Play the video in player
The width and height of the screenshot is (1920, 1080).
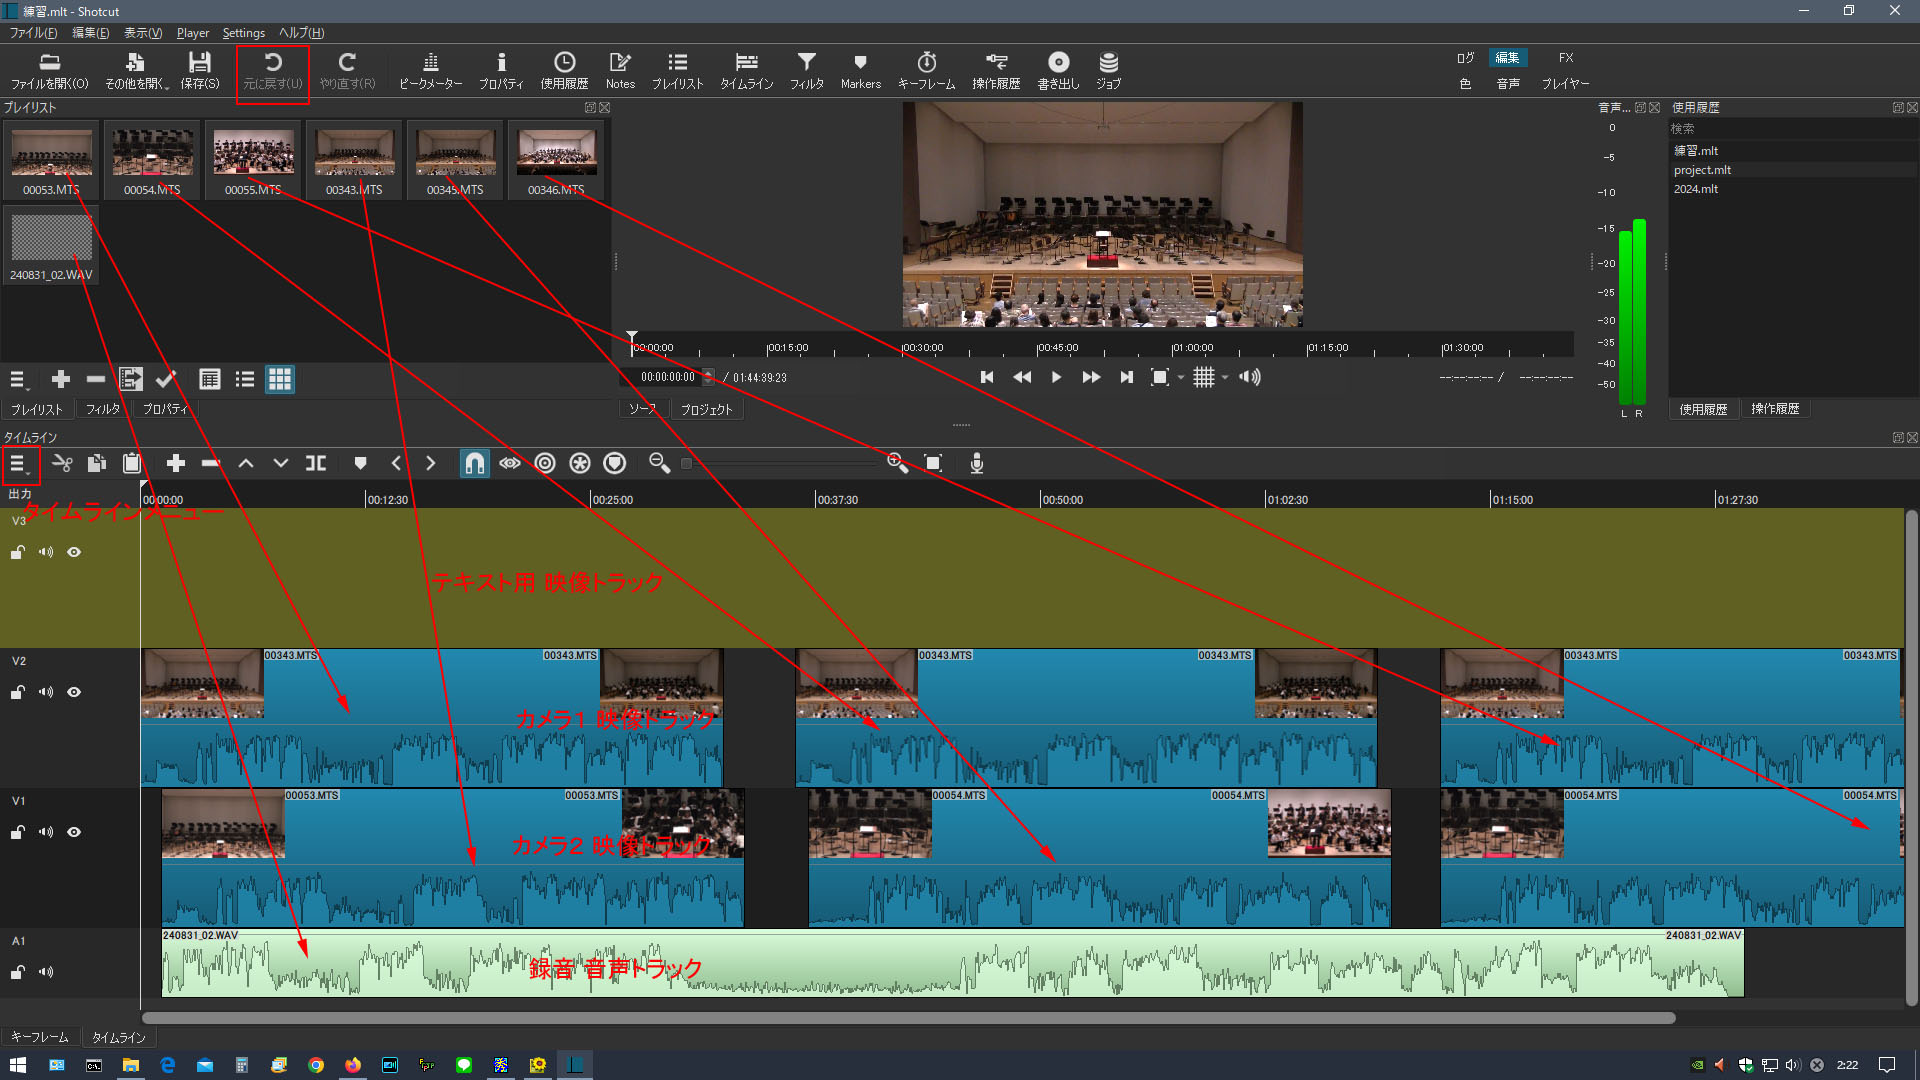coord(1056,377)
